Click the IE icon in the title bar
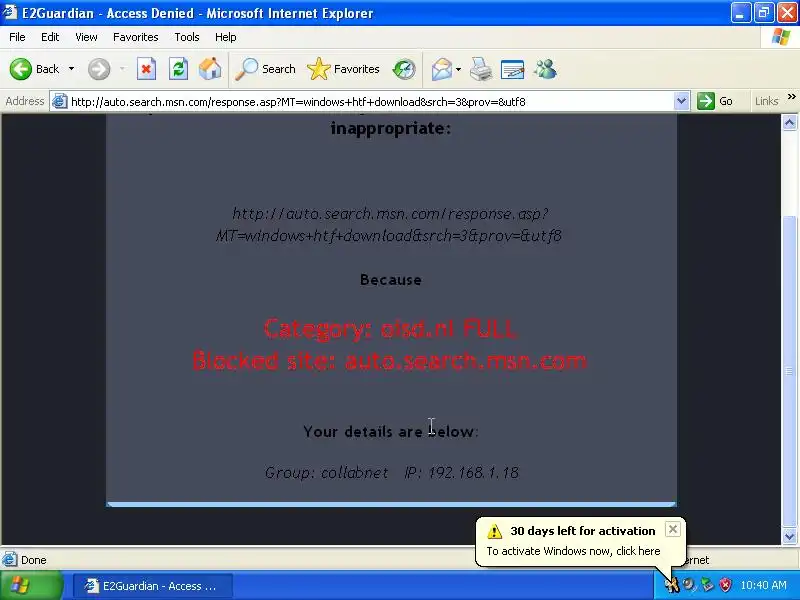 (x=10, y=12)
